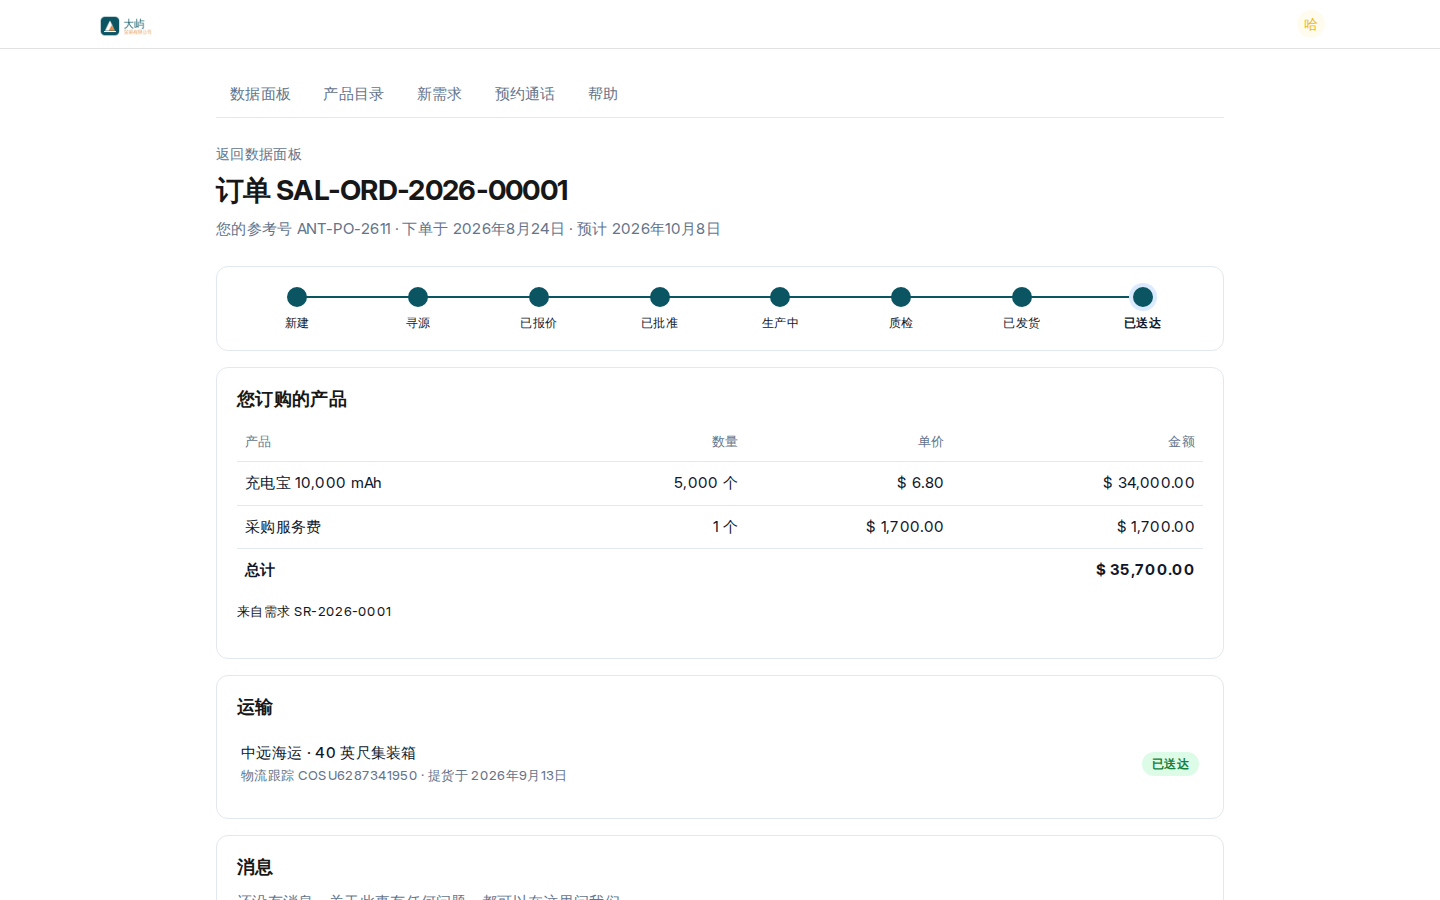1440x900 pixels.
Task: Switch to the 产品目录 tab
Action: coord(353,94)
